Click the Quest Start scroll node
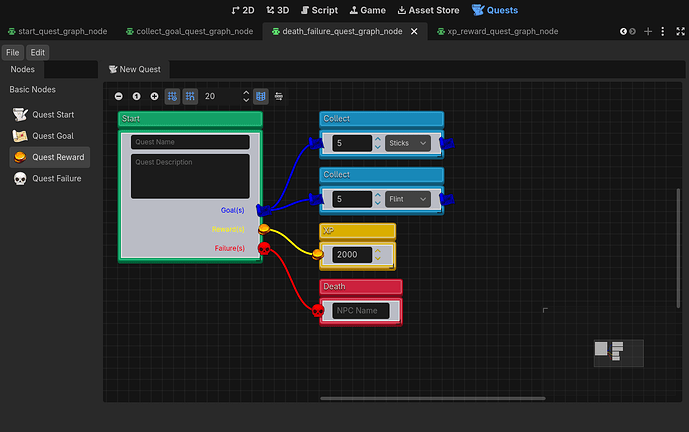The height and width of the screenshot is (432, 689). point(50,115)
